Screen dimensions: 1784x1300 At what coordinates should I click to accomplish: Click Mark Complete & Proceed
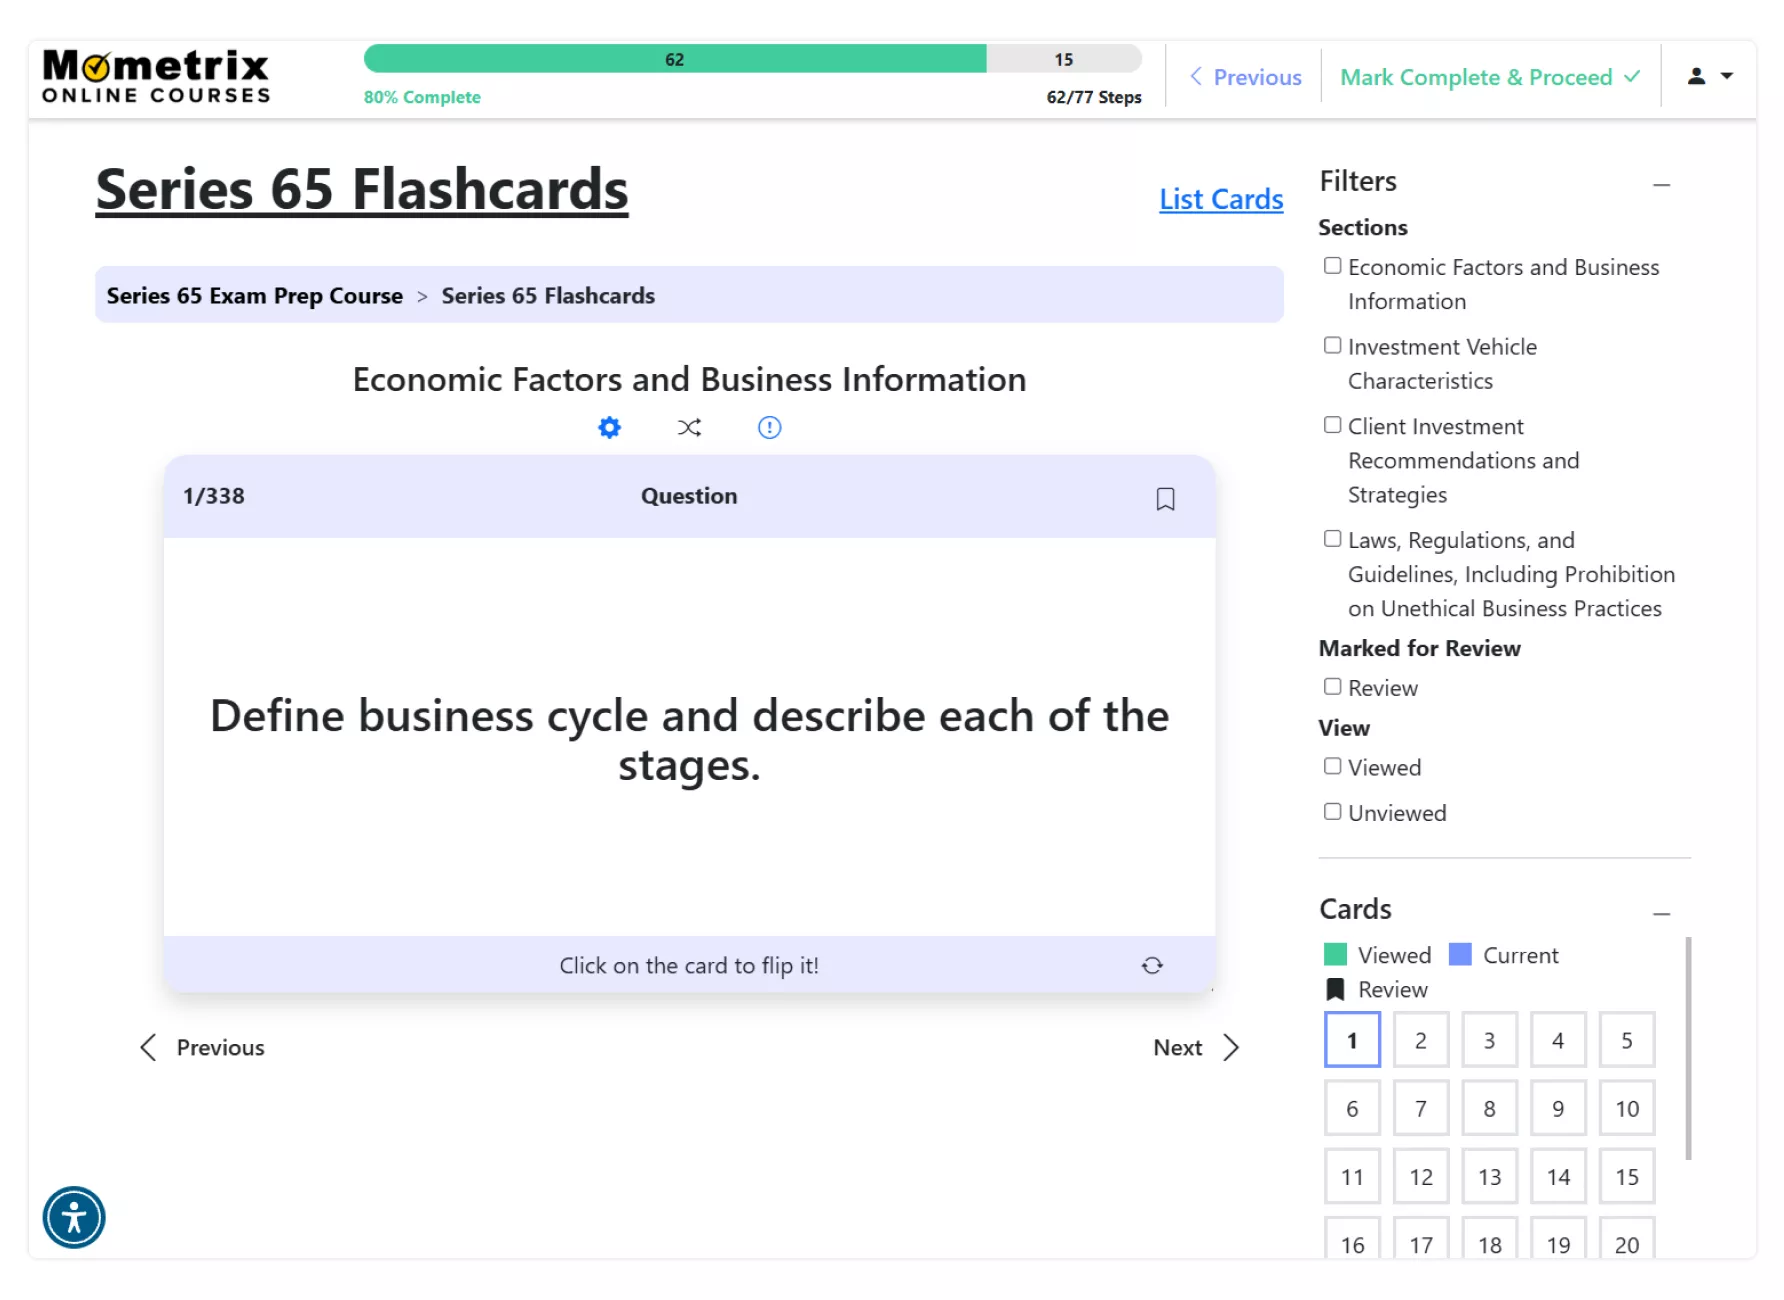(x=1490, y=77)
